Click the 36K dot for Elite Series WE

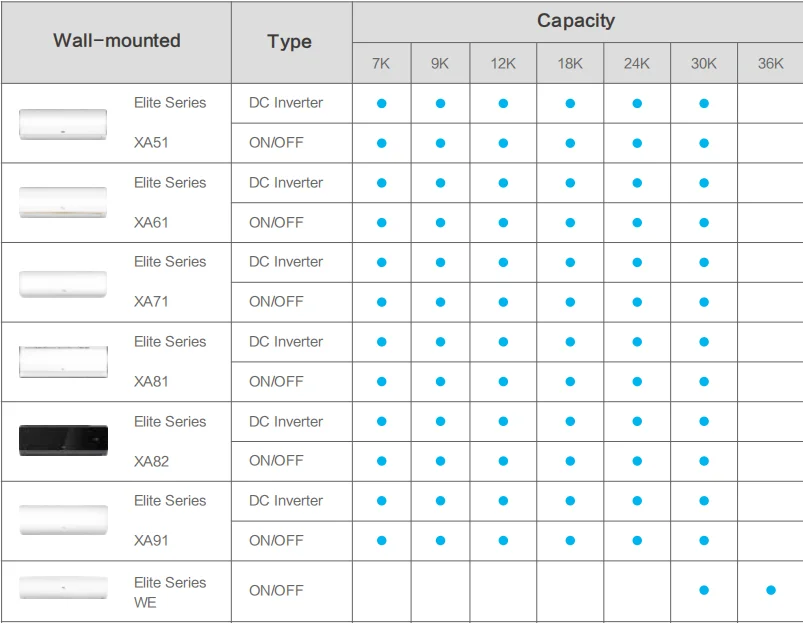tap(771, 590)
